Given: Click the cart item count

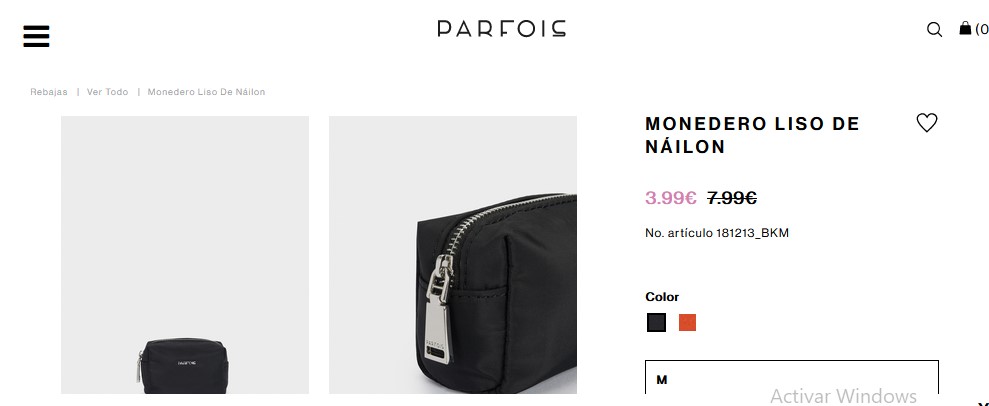Looking at the screenshot, I should click(x=982, y=29).
